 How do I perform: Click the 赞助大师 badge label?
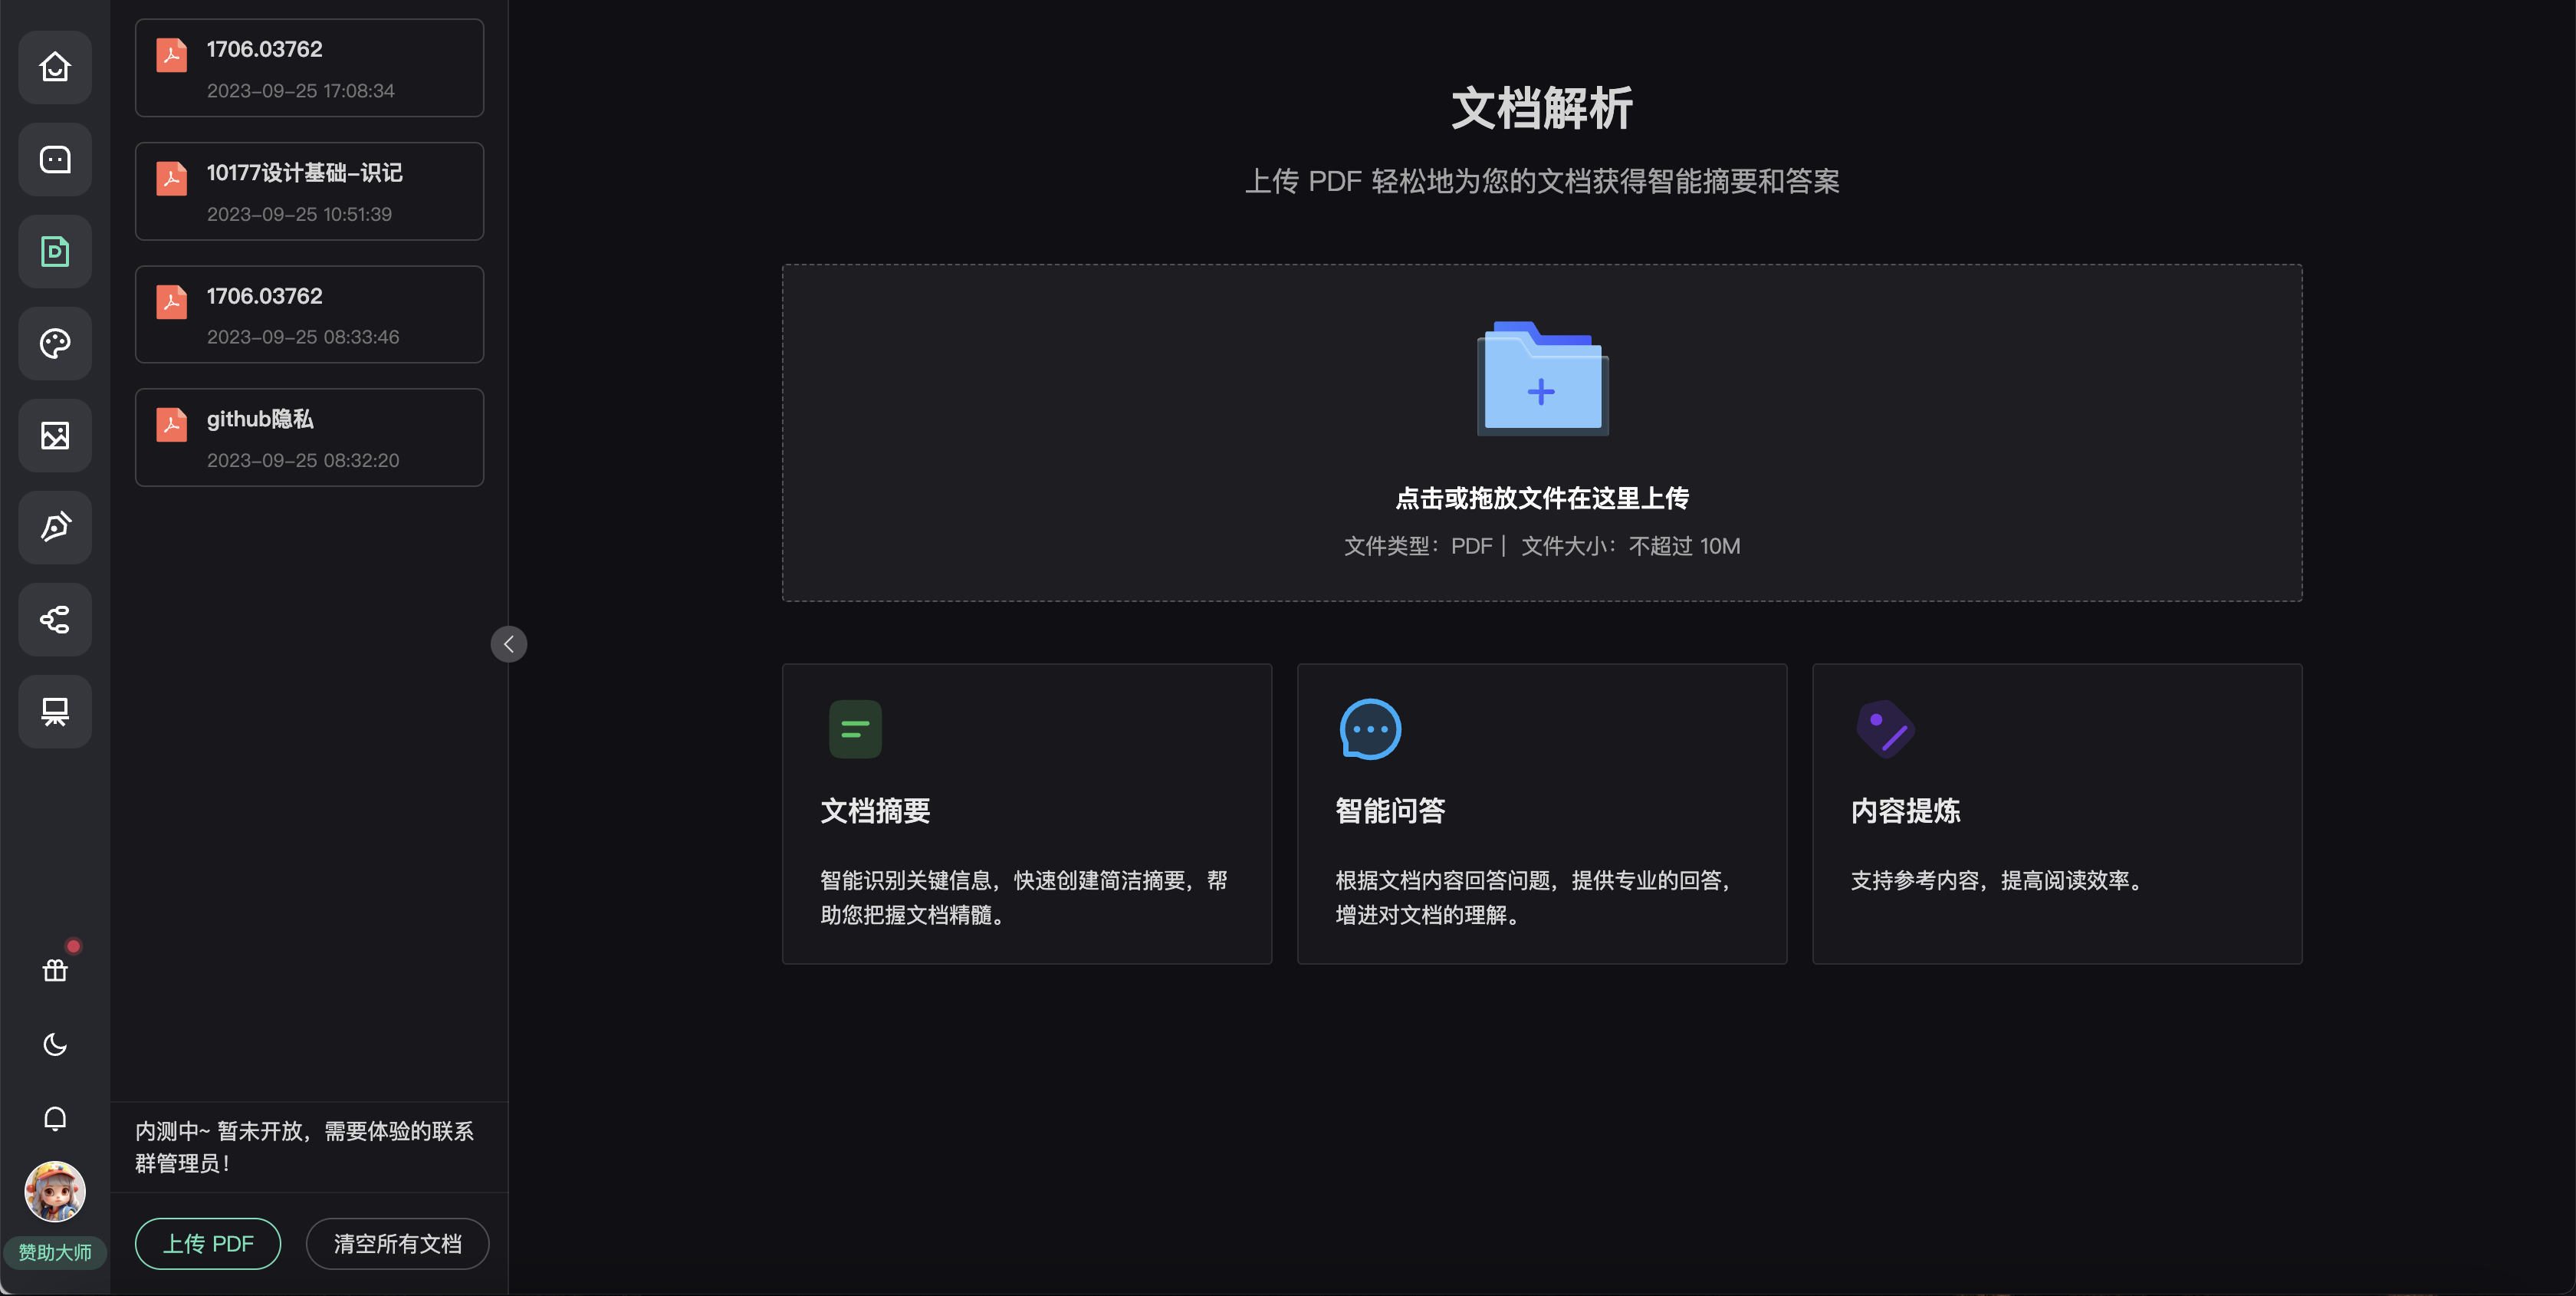[x=55, y=1252]
